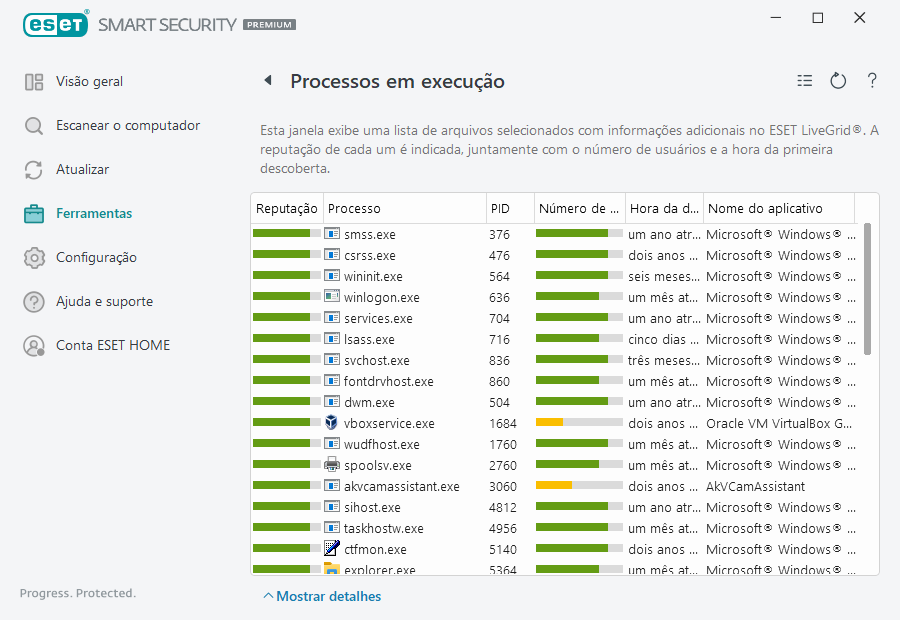Open the question mark help icon
Screen dimensions: 900x620
click(872, 81)
